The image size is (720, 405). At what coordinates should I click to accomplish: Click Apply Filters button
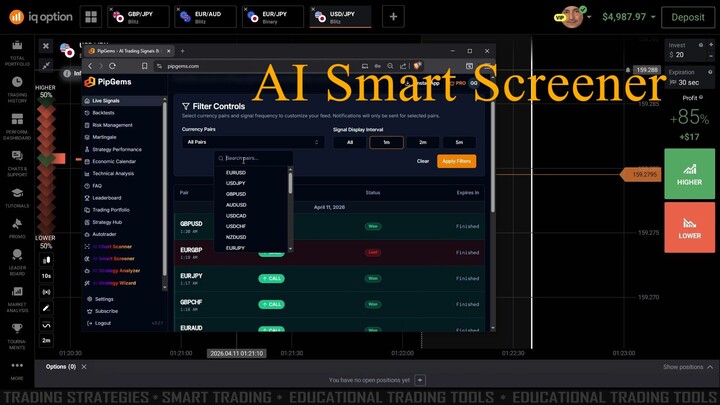click(456, 161)
